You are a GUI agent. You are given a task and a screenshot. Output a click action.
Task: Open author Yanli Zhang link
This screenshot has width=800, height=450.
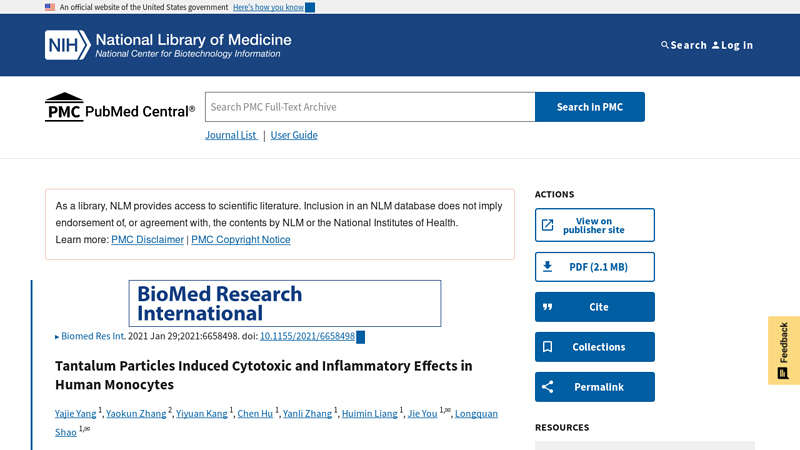pyautogui.click(x=307, y=414)
